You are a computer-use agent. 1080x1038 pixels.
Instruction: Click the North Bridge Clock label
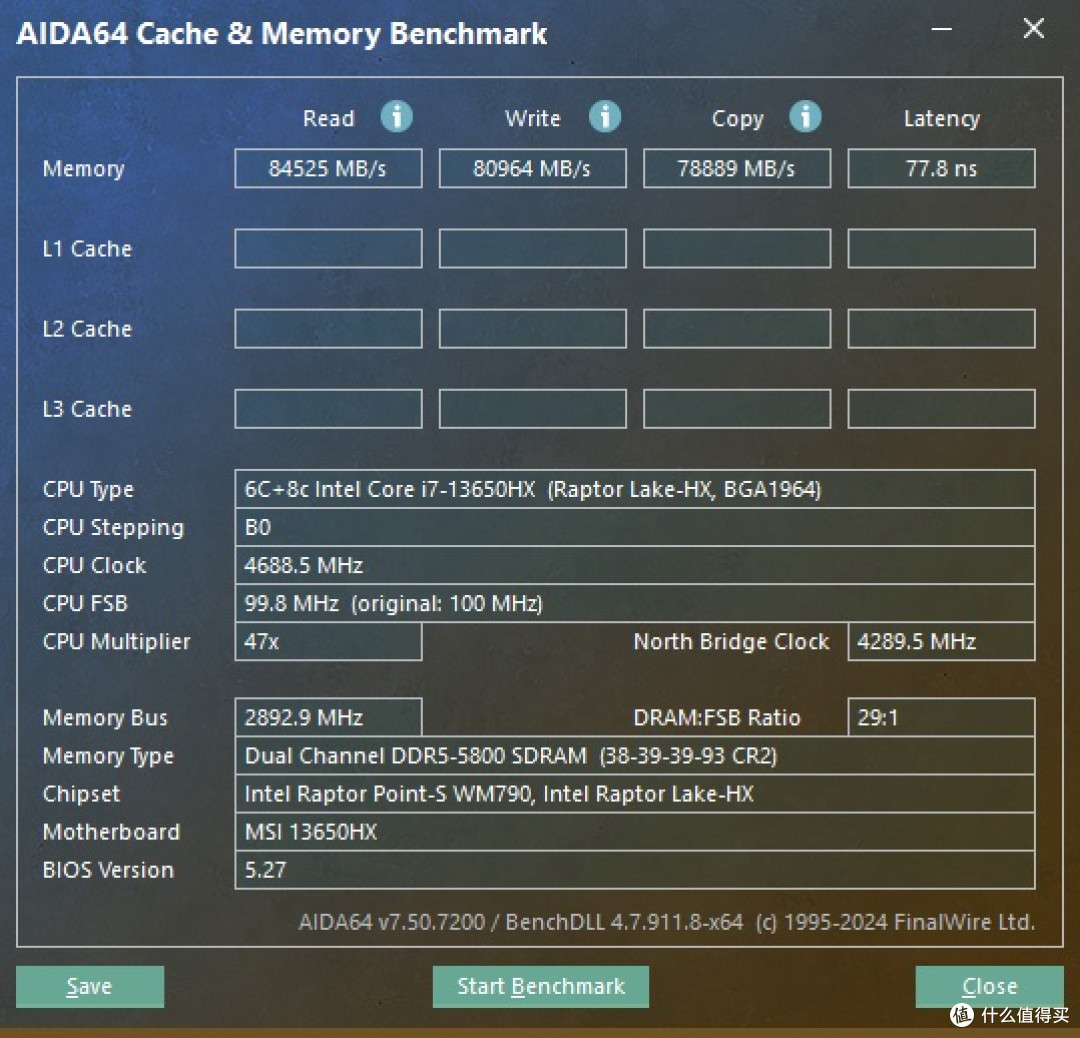pos(731,641)
